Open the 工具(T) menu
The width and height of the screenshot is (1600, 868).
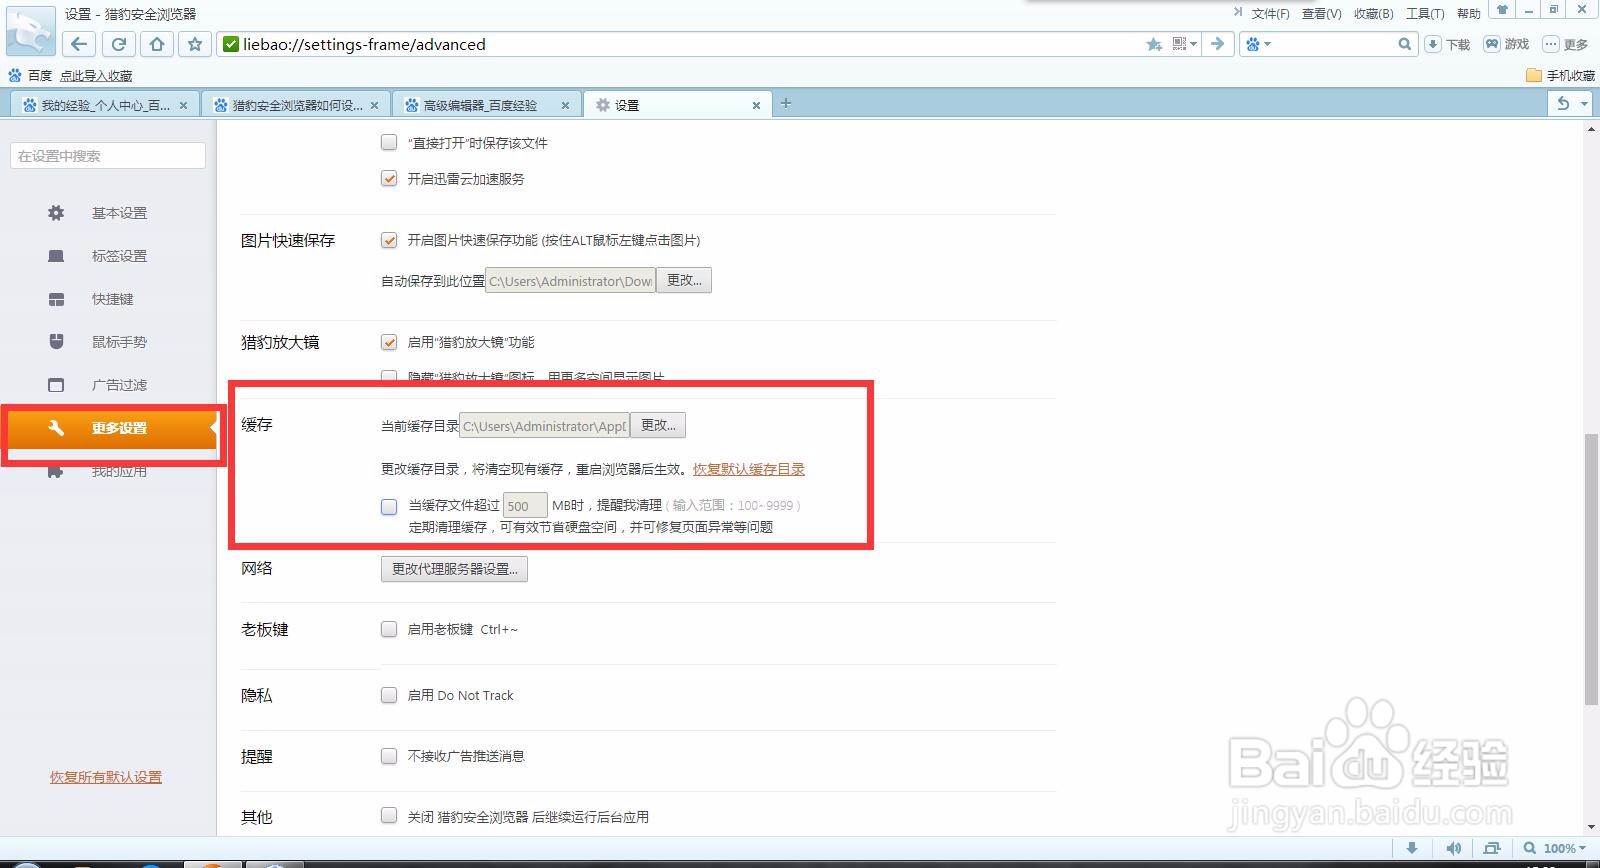(x=1425, y=13)
